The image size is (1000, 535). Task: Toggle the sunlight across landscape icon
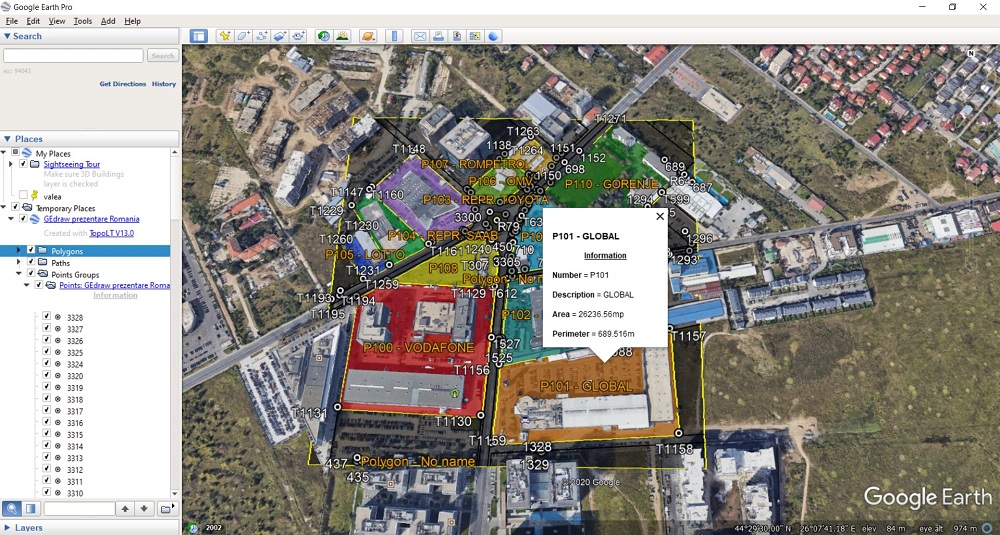click(x=342, y=36)
